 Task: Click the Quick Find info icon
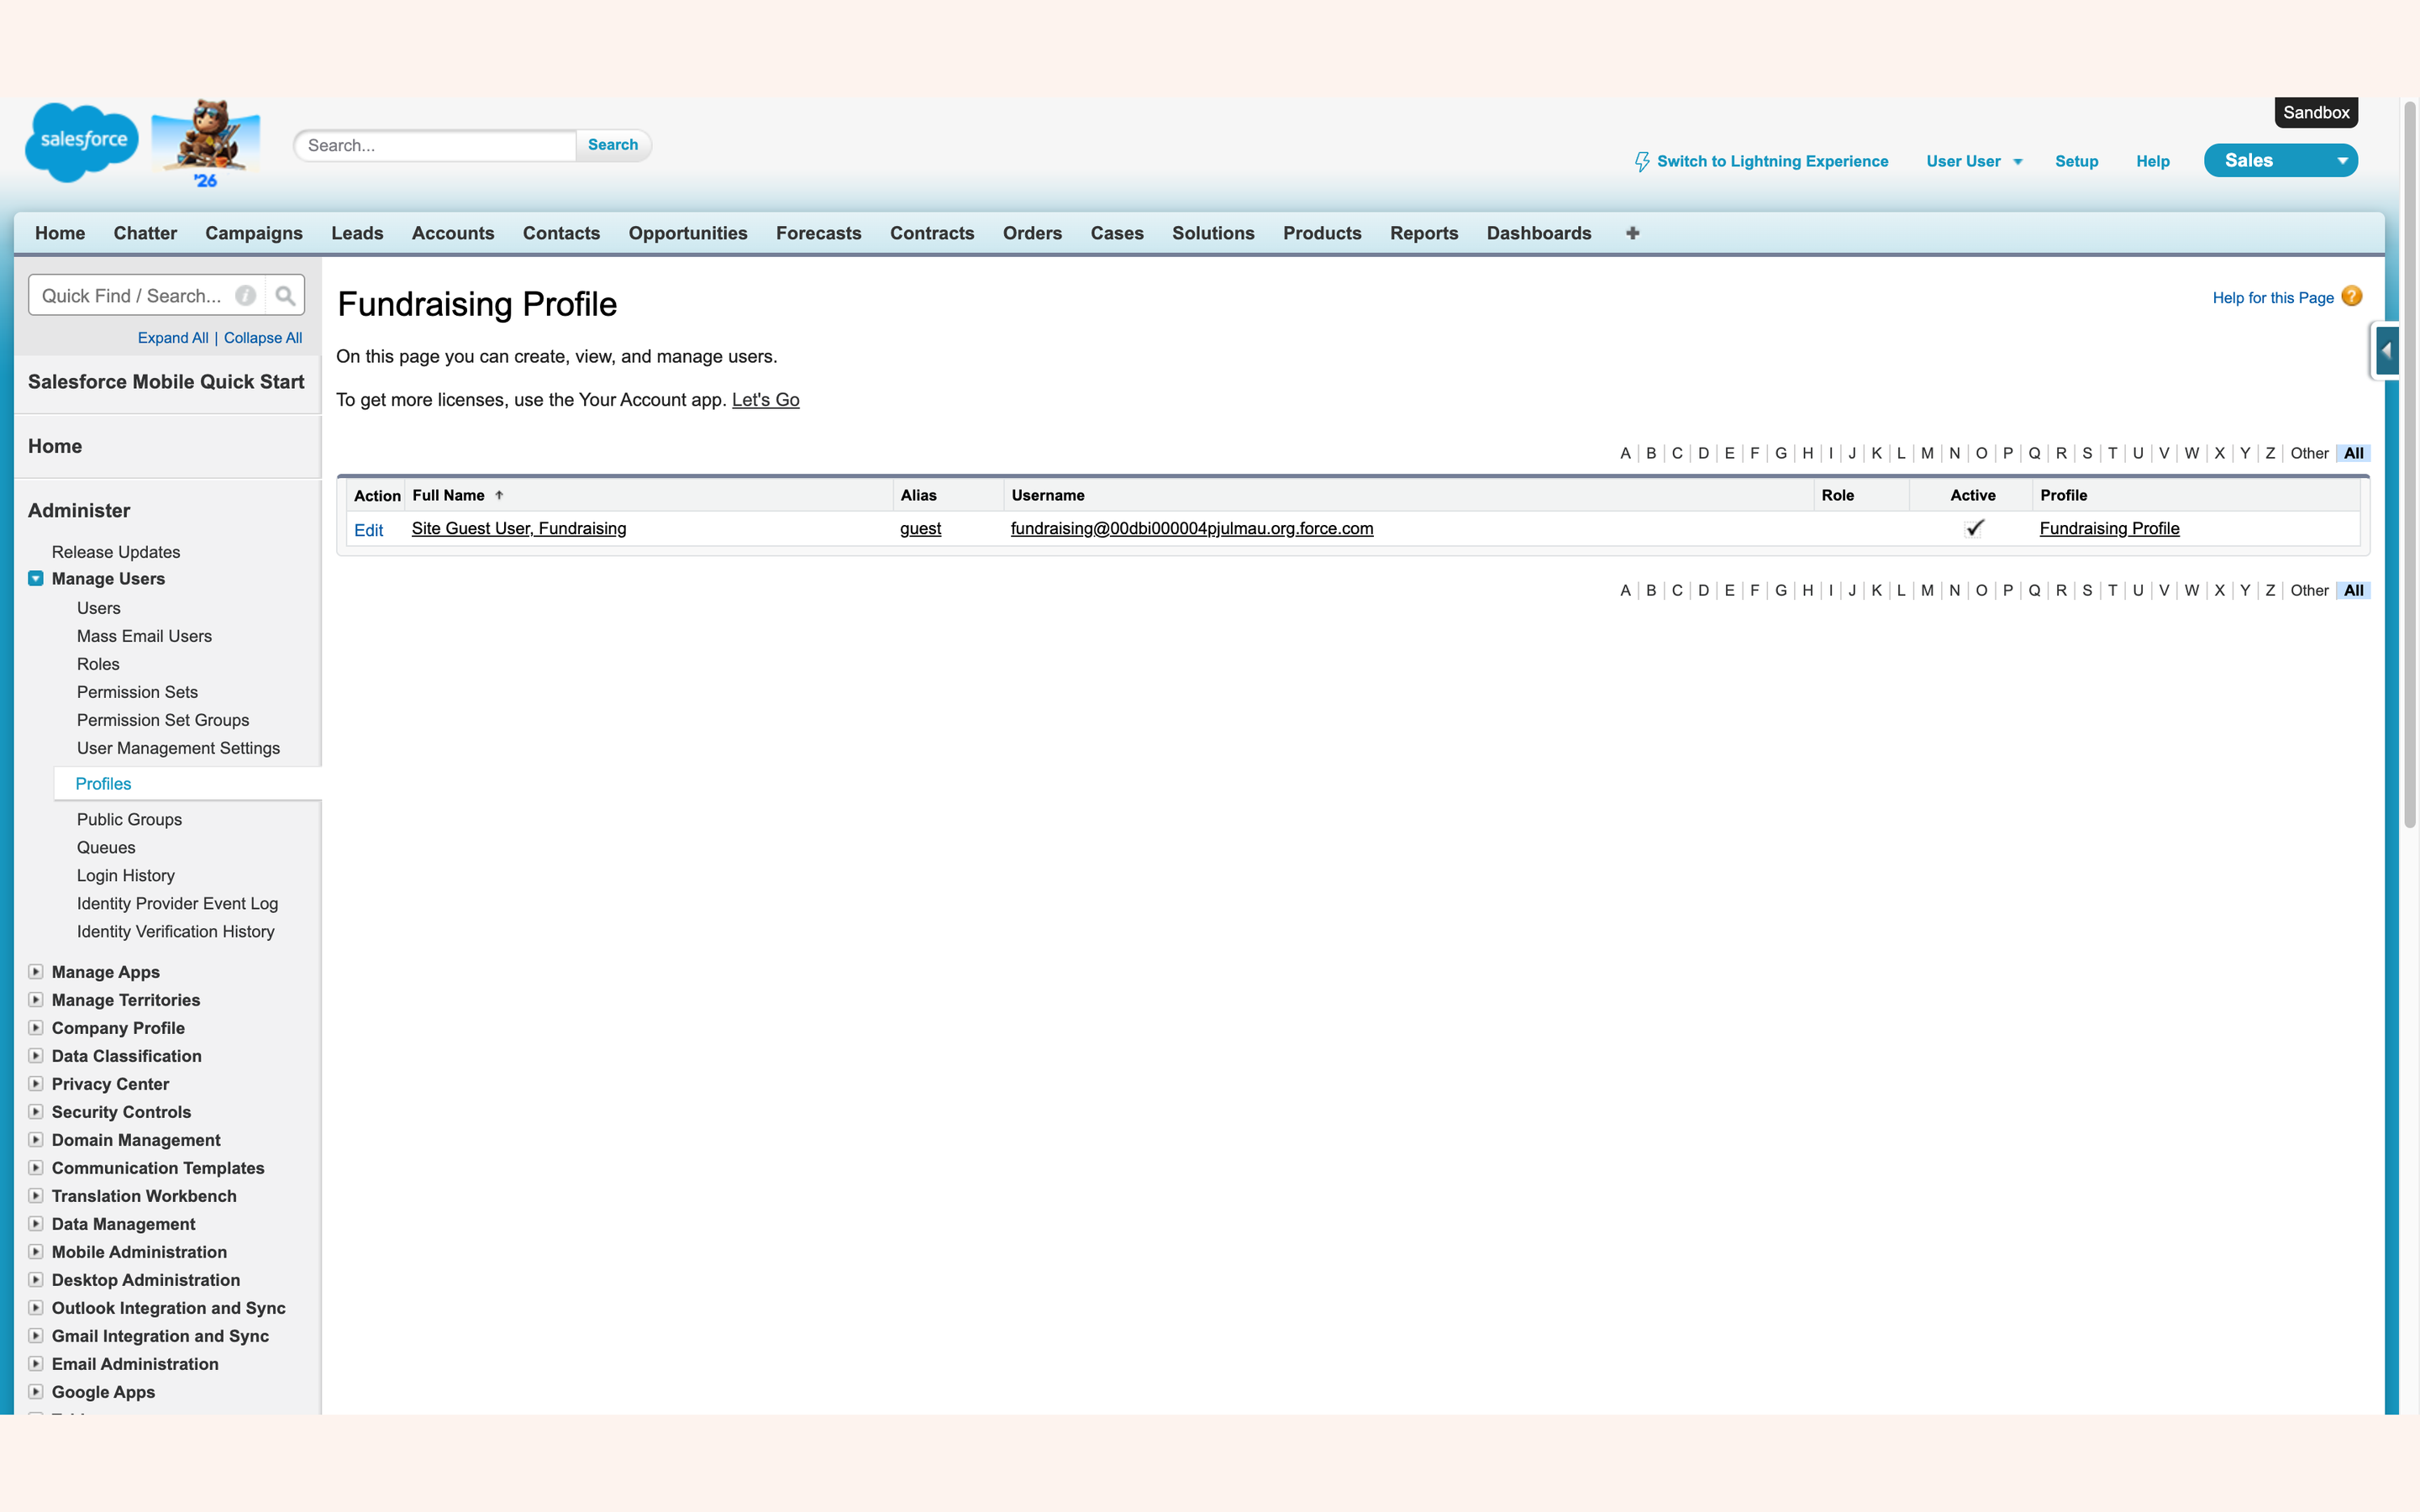point(245,296)
